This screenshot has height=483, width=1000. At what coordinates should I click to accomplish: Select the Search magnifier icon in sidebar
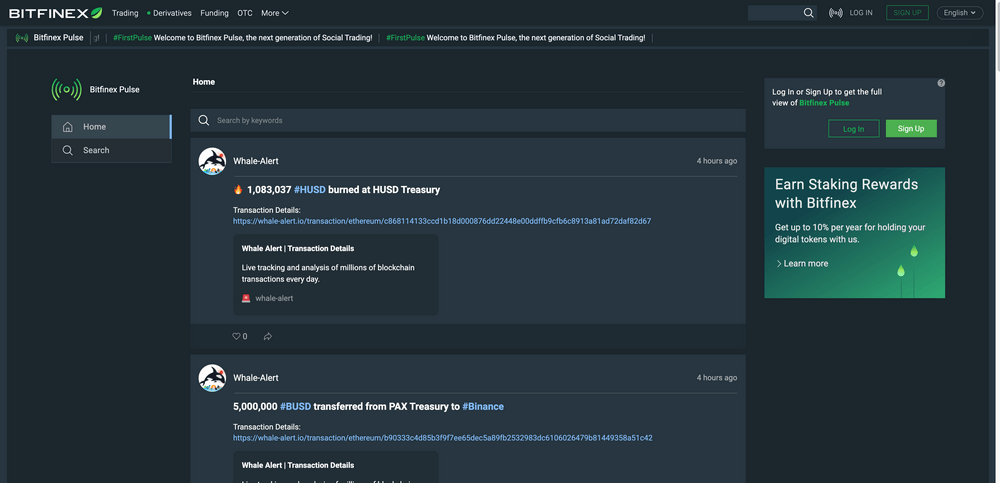tap(68, 151)
